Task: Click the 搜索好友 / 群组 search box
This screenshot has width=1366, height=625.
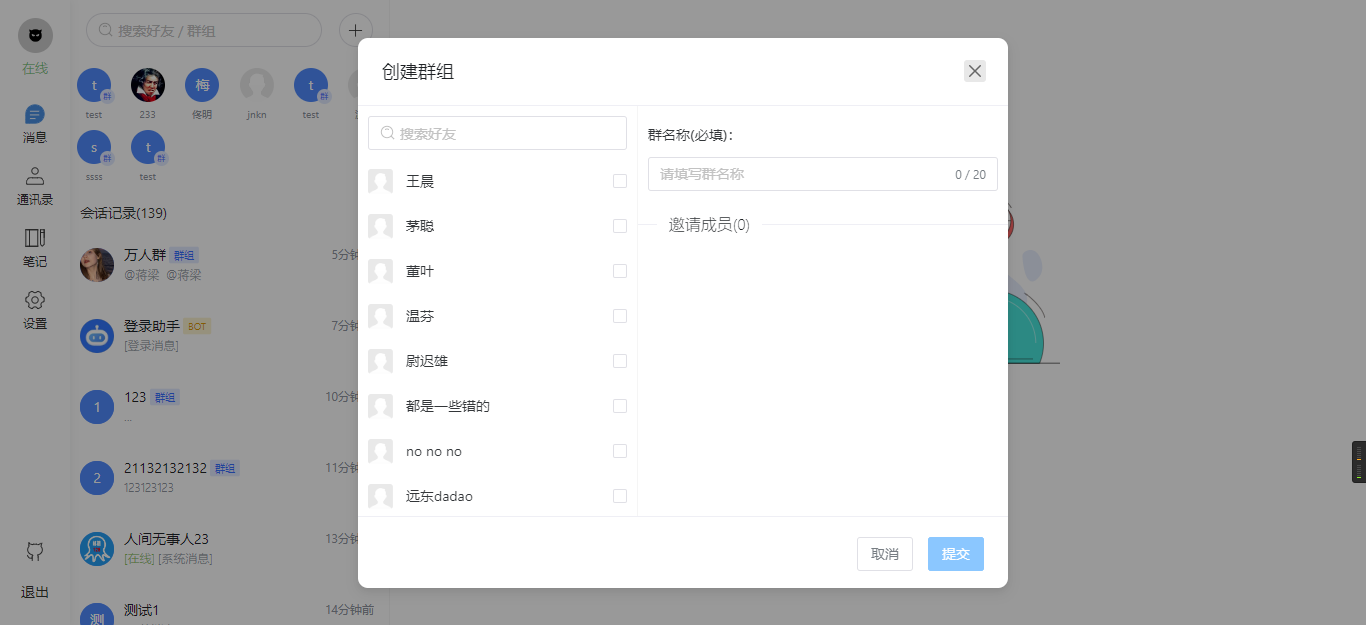Action: 205,30
